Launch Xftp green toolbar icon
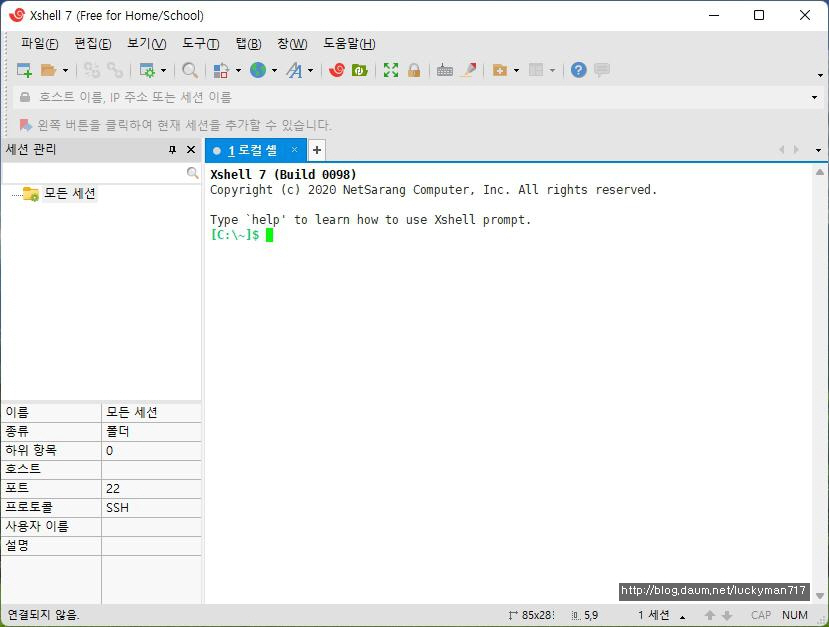Image resolution: width=829 pixels, height=627 pixels. coord(360,70)
